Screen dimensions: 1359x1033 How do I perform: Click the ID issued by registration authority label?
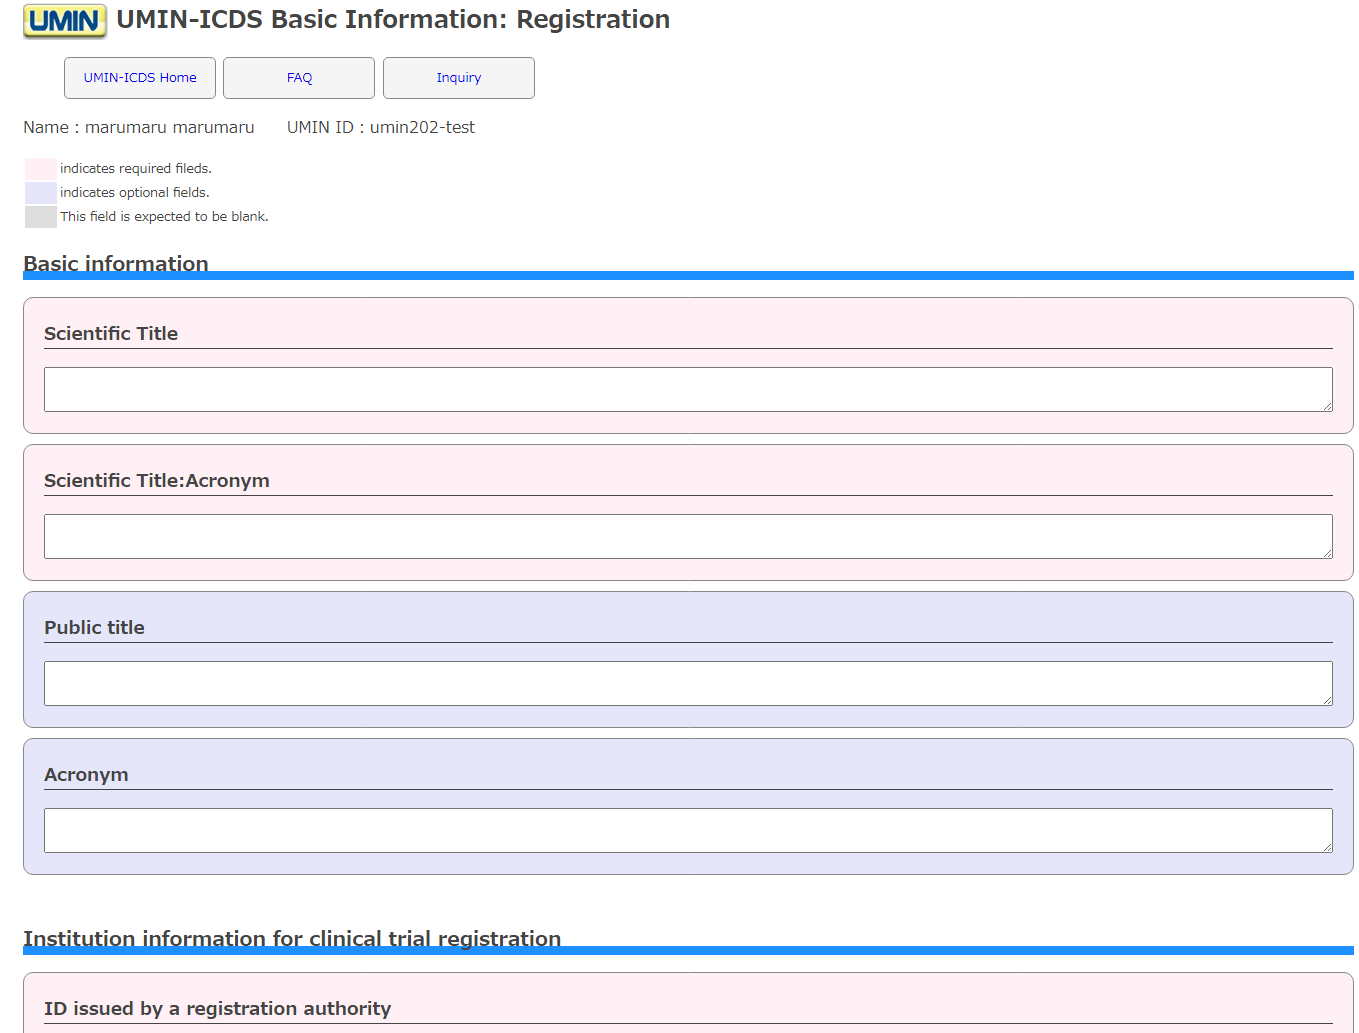[x=217, y=1008]
